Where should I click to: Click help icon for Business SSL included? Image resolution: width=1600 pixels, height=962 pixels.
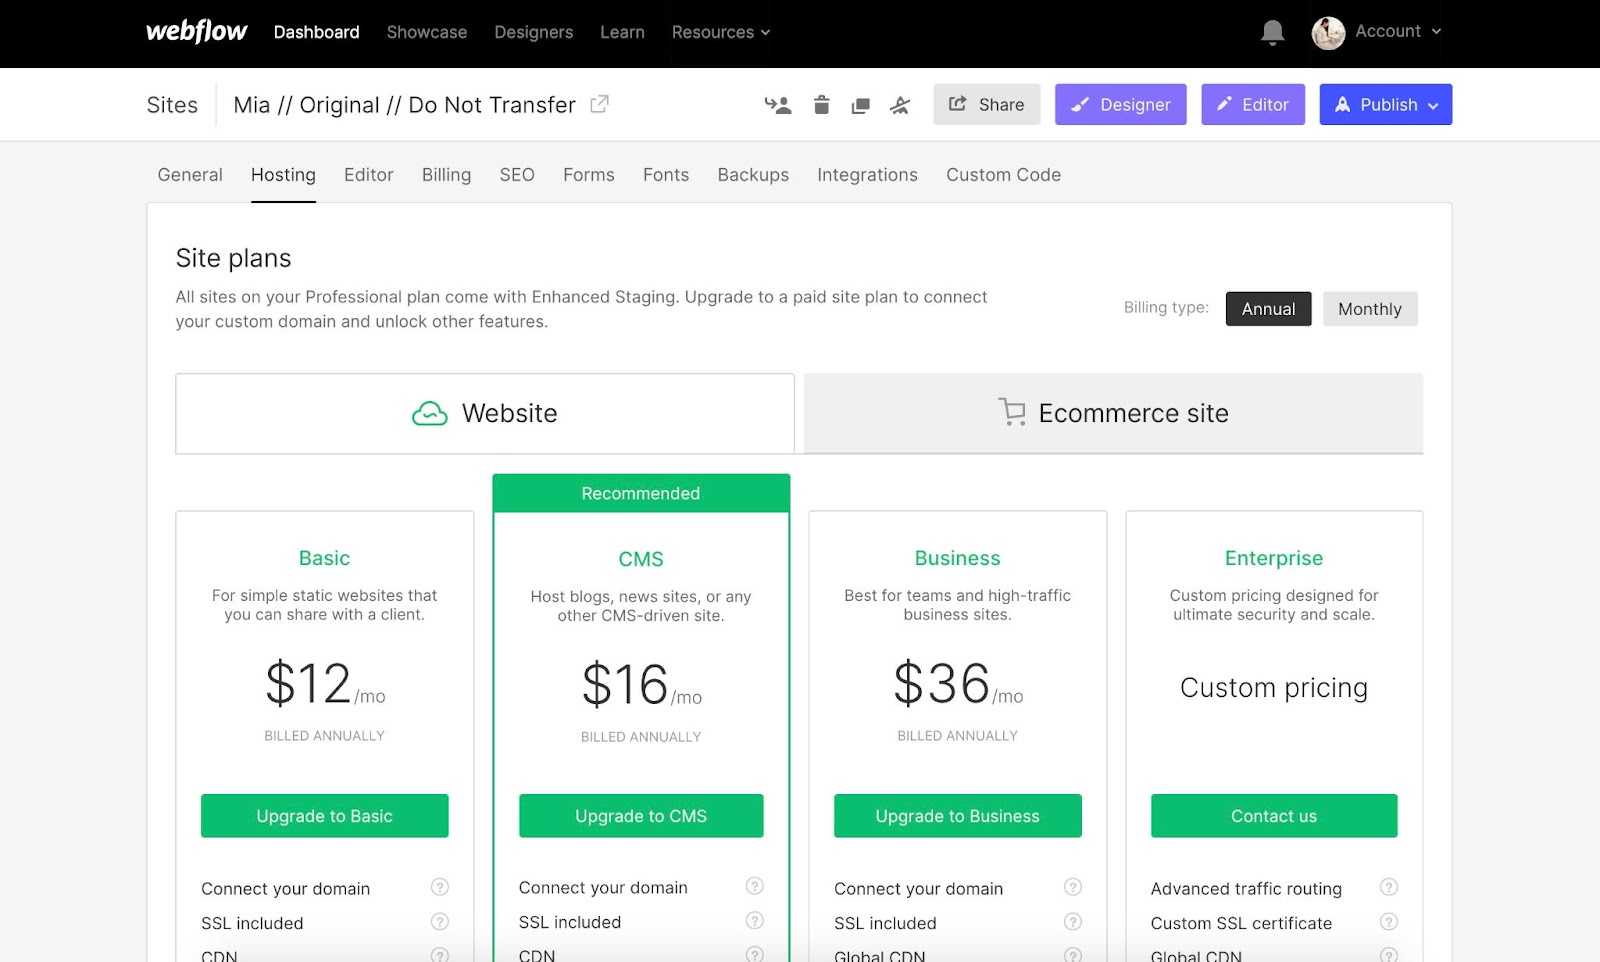[x=1073, y=922]
